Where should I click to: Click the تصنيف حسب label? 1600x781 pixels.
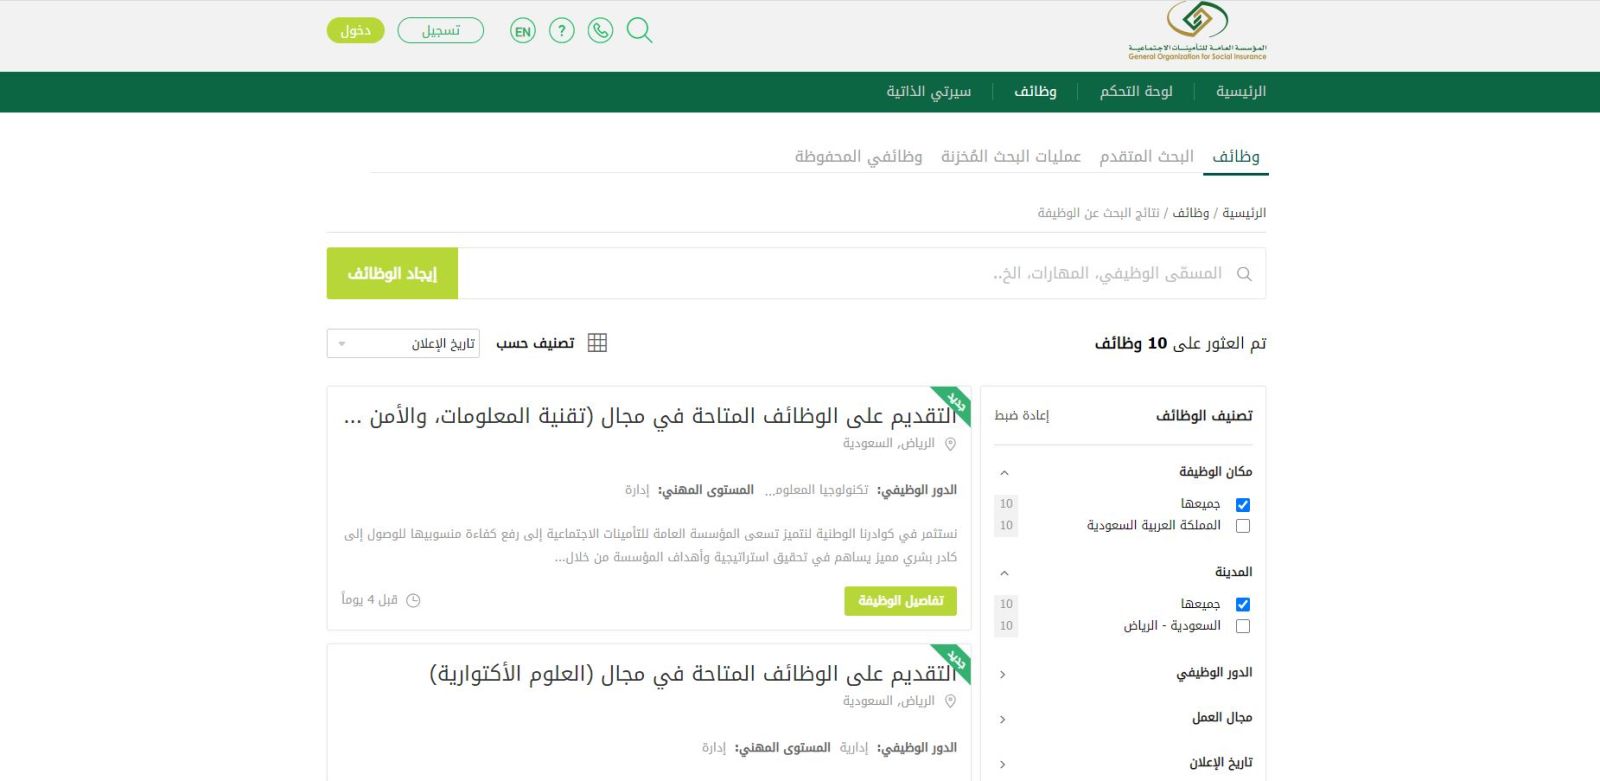535,344
